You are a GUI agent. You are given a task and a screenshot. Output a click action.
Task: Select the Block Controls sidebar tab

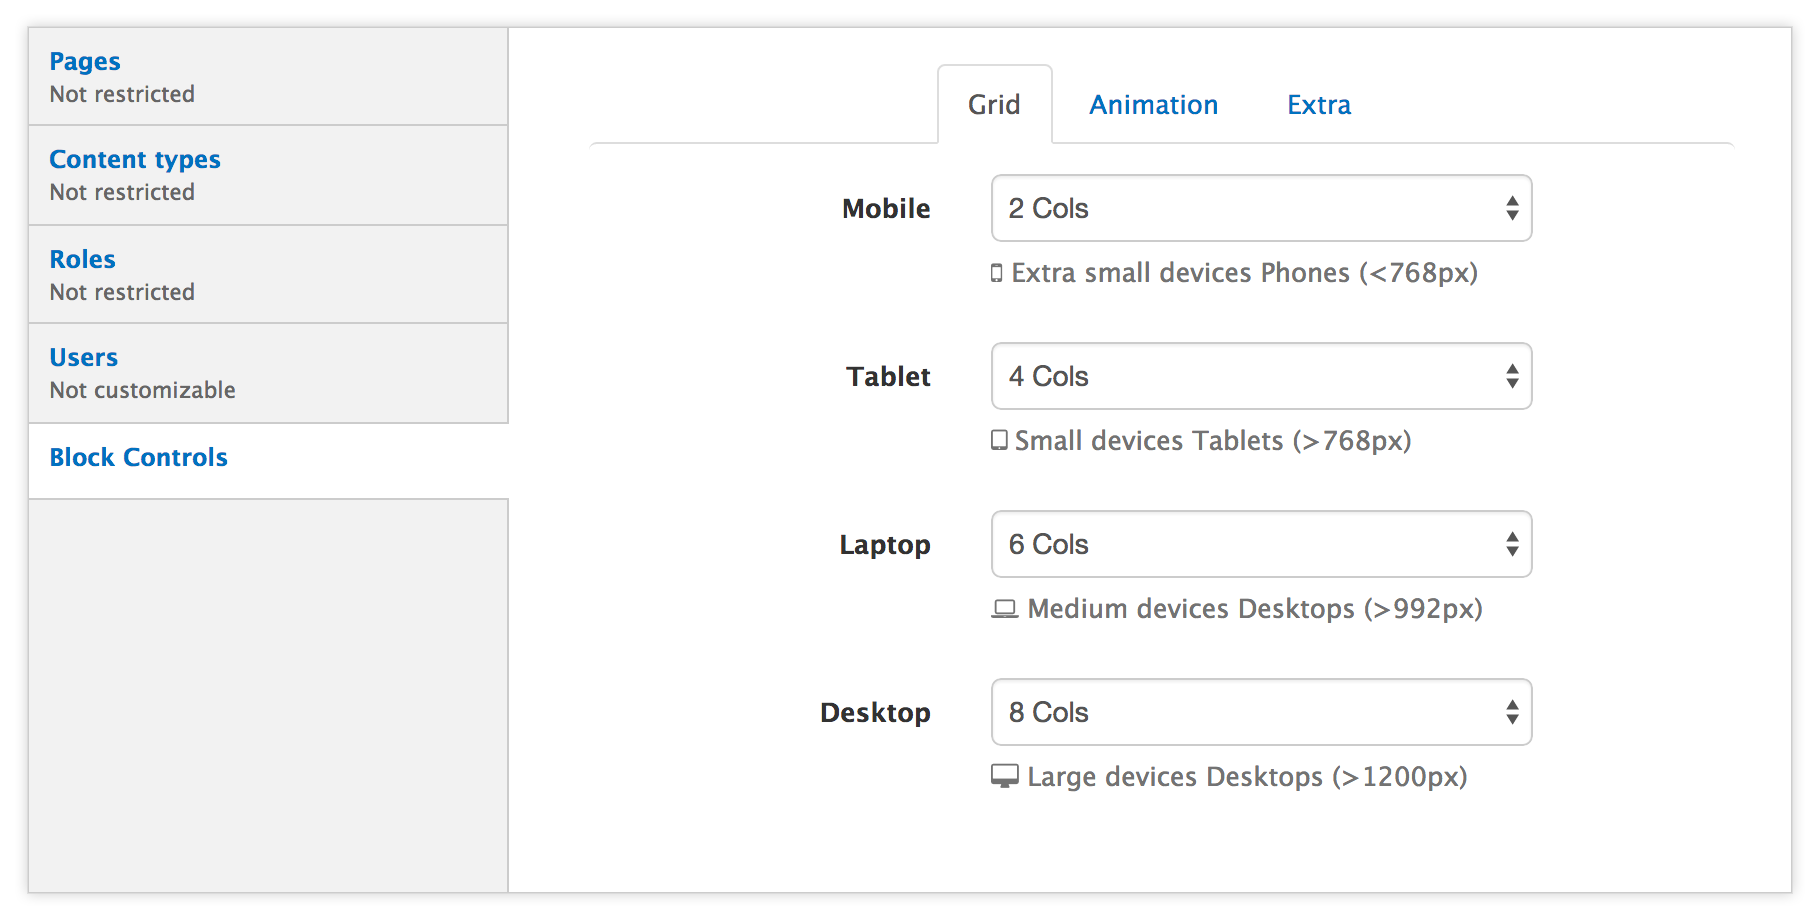tap(139, 458)
